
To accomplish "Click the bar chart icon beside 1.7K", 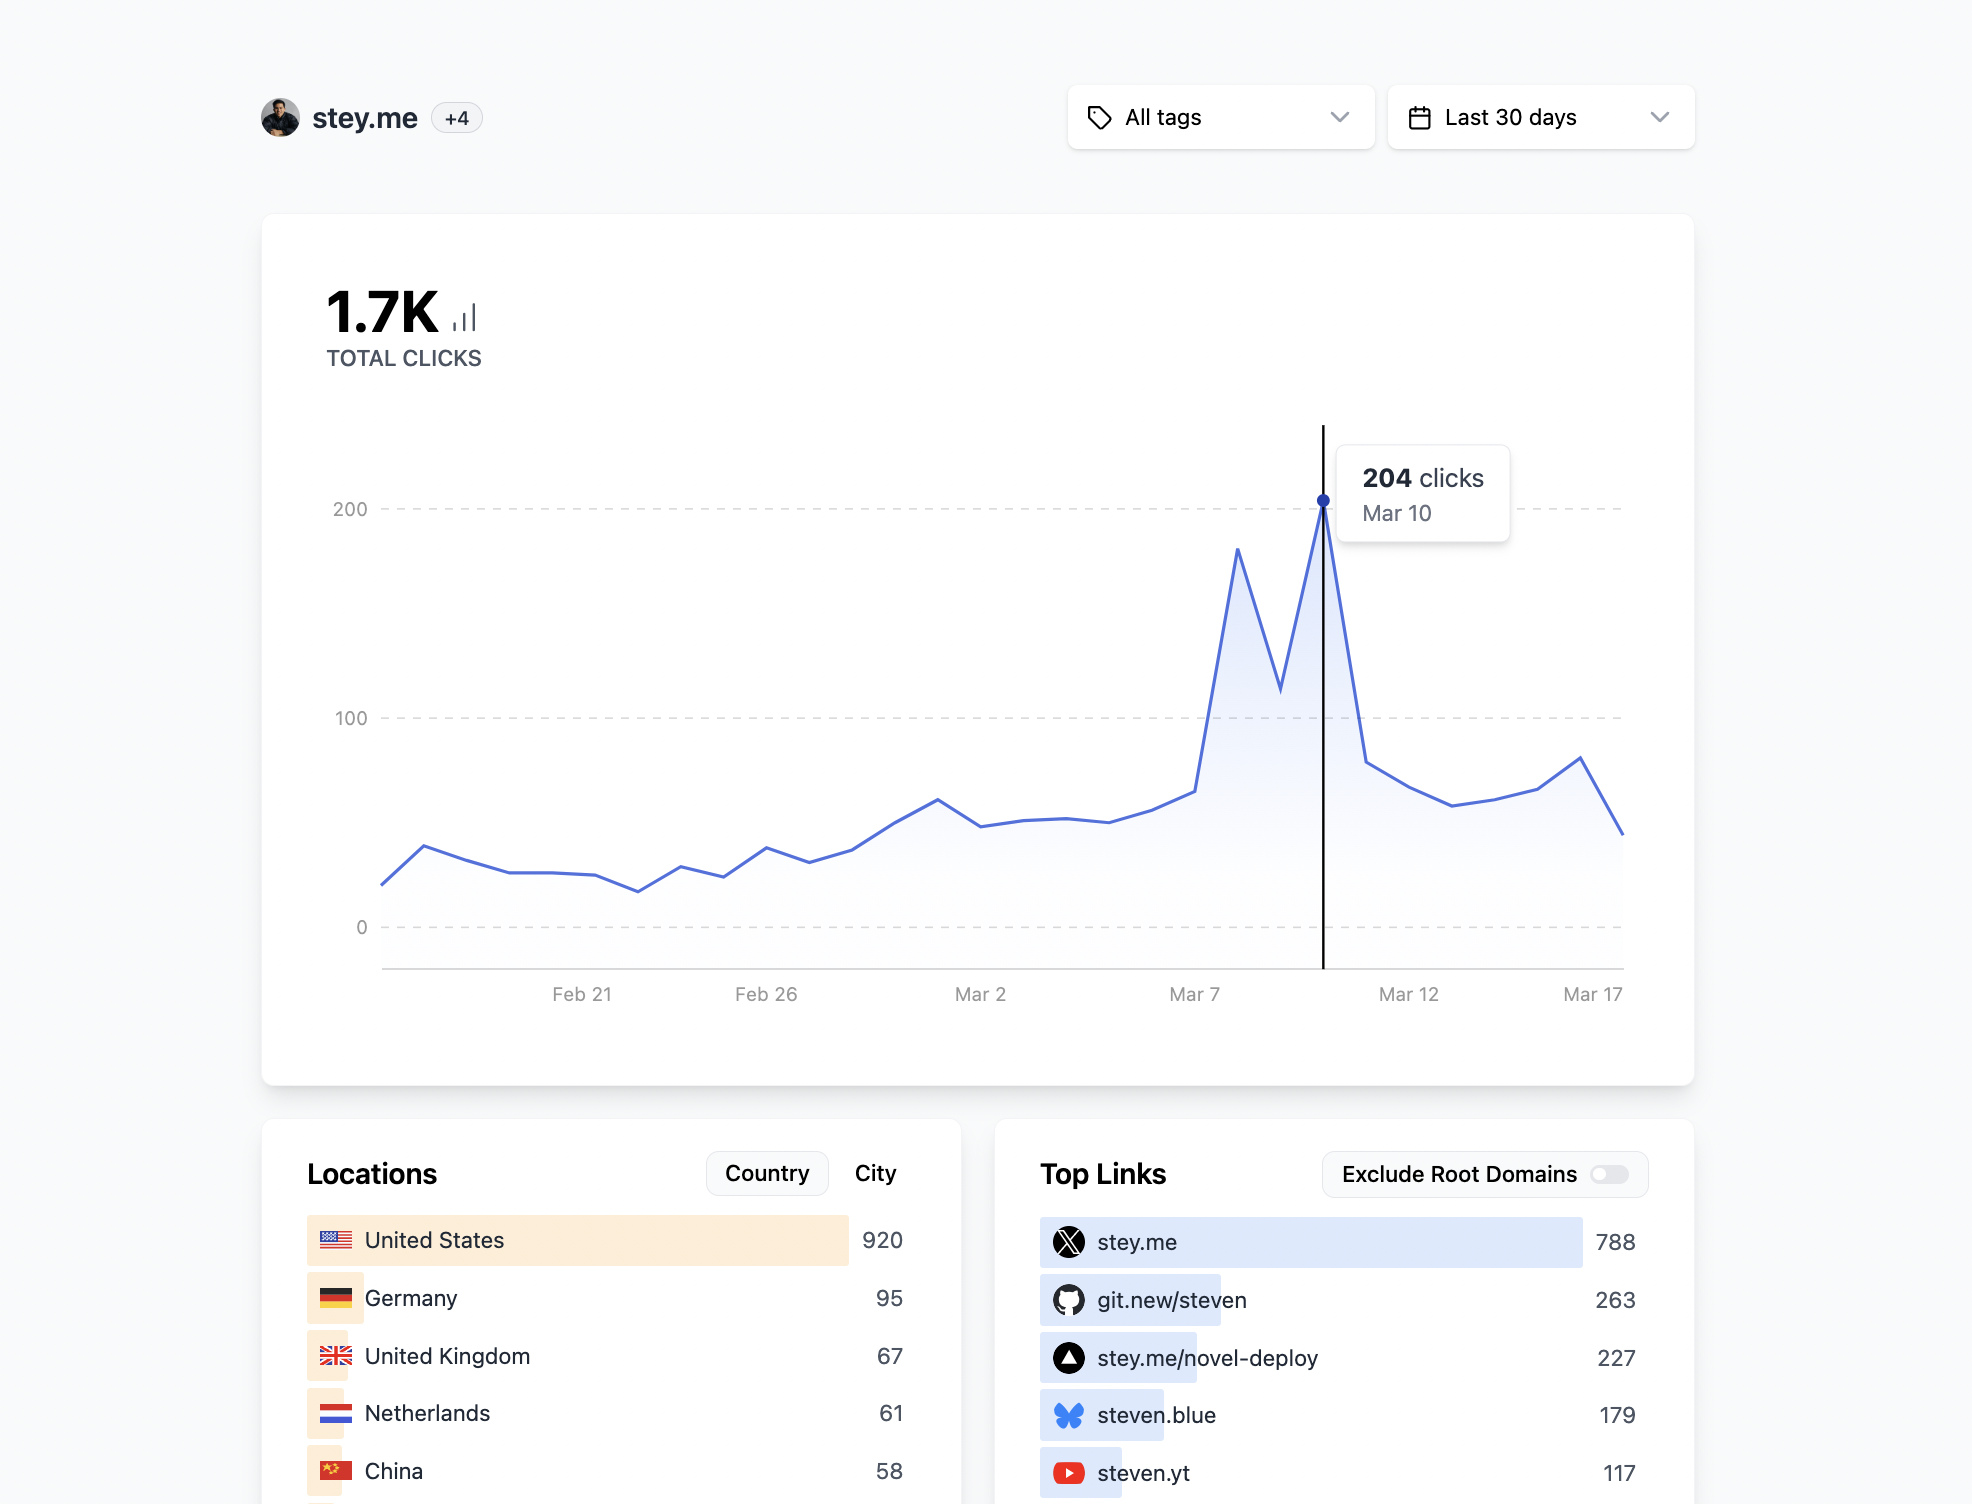I will pyautogui.click(x=462, y=315).
